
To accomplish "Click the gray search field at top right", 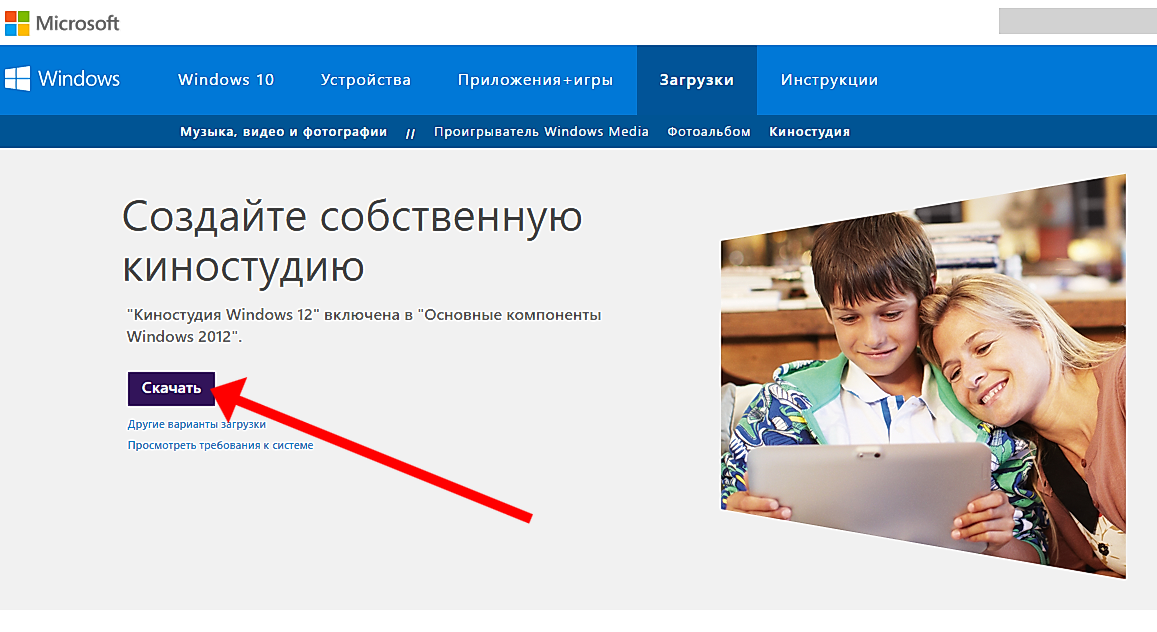I will click(x=1076, y=20).
